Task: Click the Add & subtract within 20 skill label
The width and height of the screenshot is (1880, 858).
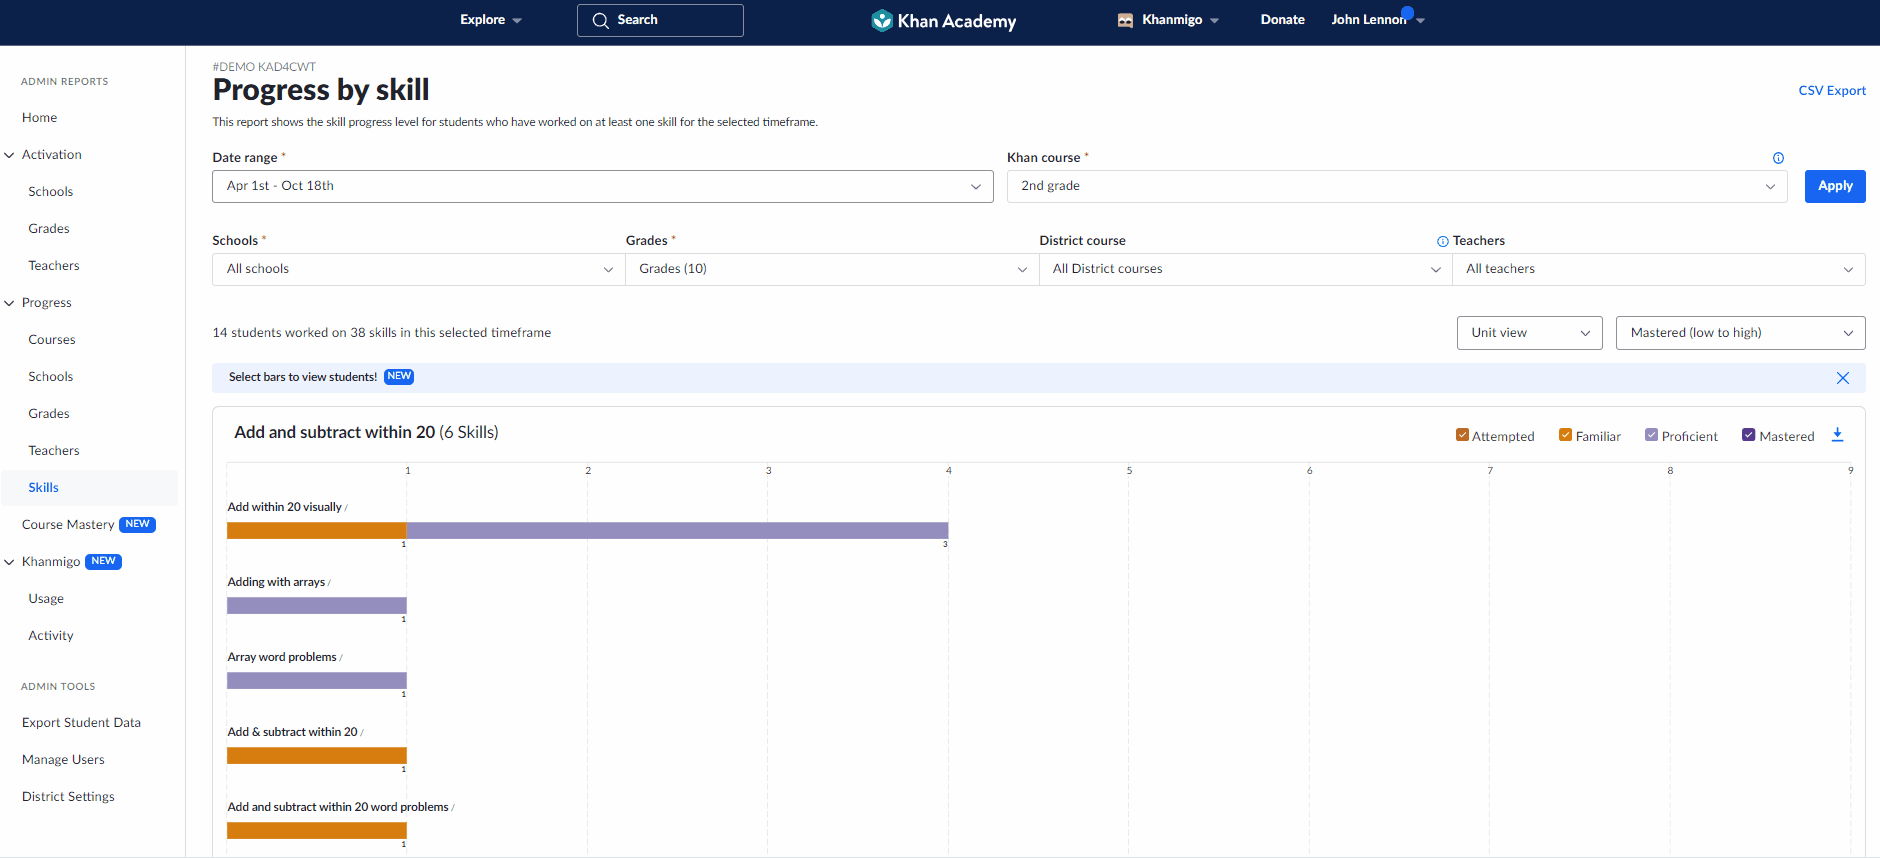Action: point(292,732)
